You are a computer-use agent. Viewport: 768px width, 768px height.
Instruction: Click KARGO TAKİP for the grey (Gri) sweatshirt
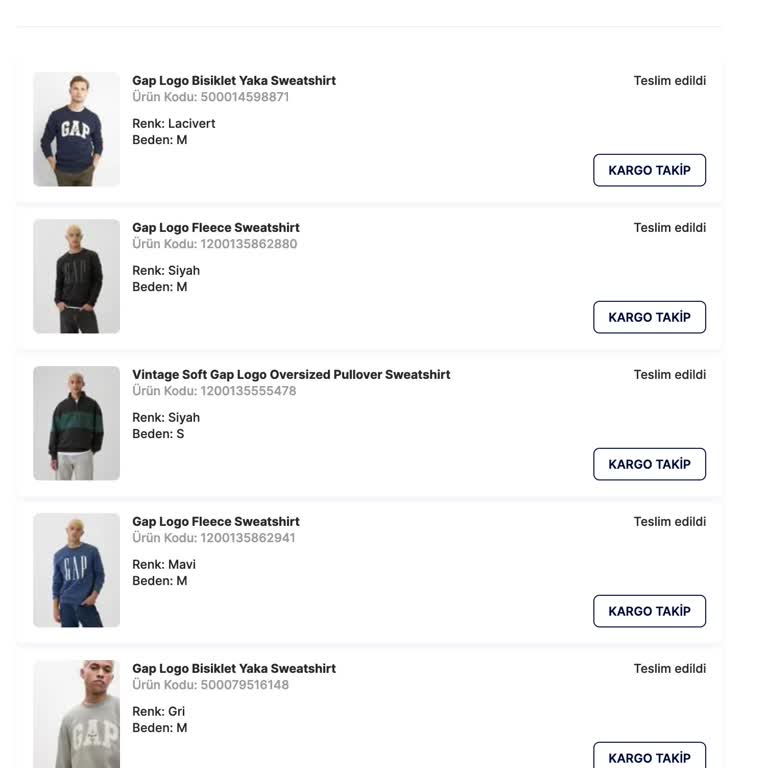649,757
